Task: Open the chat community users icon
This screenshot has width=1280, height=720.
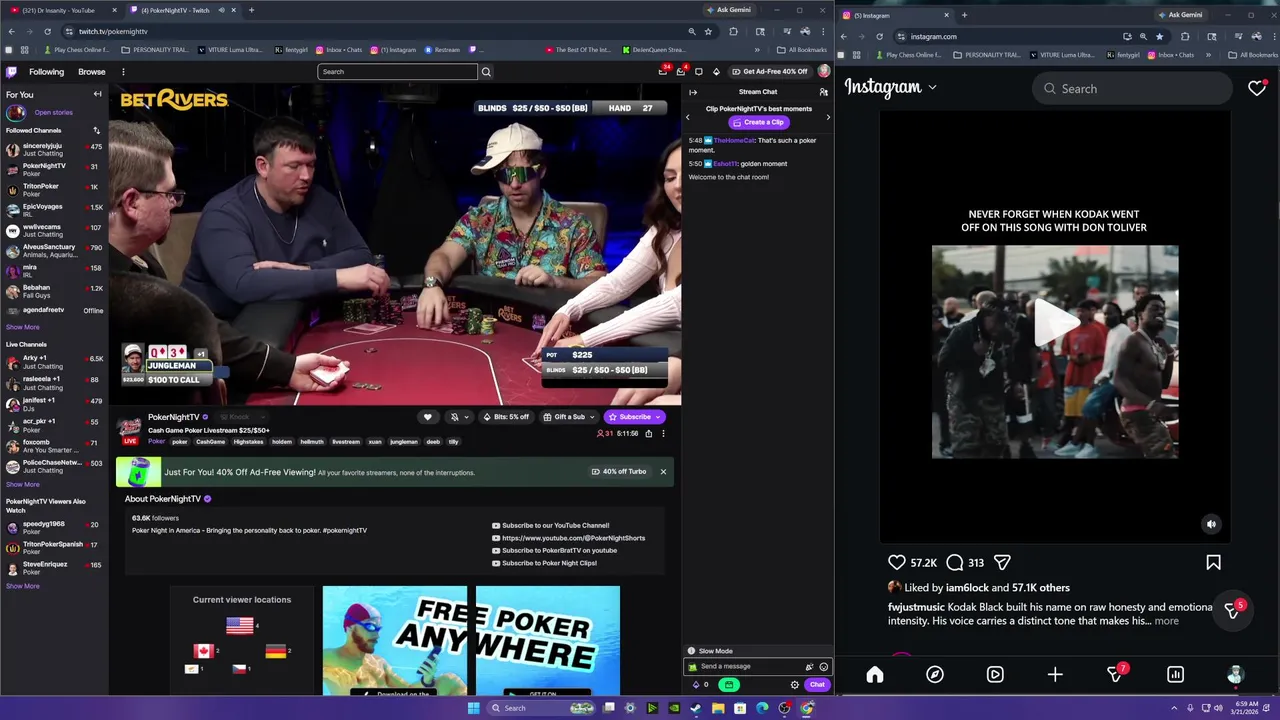Action: point(823,92)
